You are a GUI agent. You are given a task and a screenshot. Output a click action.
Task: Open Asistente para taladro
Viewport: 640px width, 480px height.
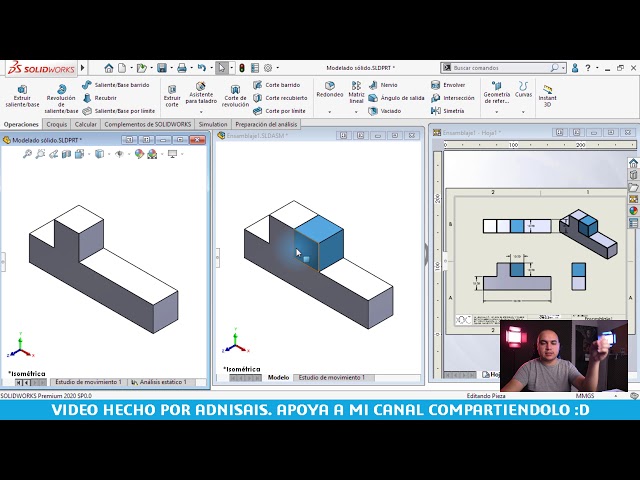[201, 93]
